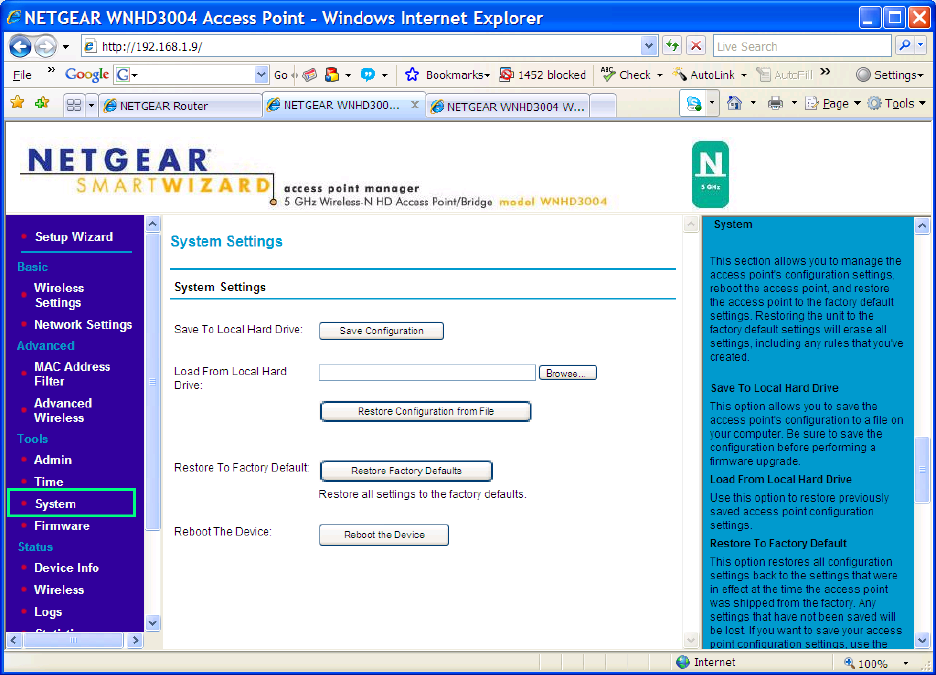Click the browser Forward arrow button
This screenshot has height=675, width=936.
click(45, 46)
